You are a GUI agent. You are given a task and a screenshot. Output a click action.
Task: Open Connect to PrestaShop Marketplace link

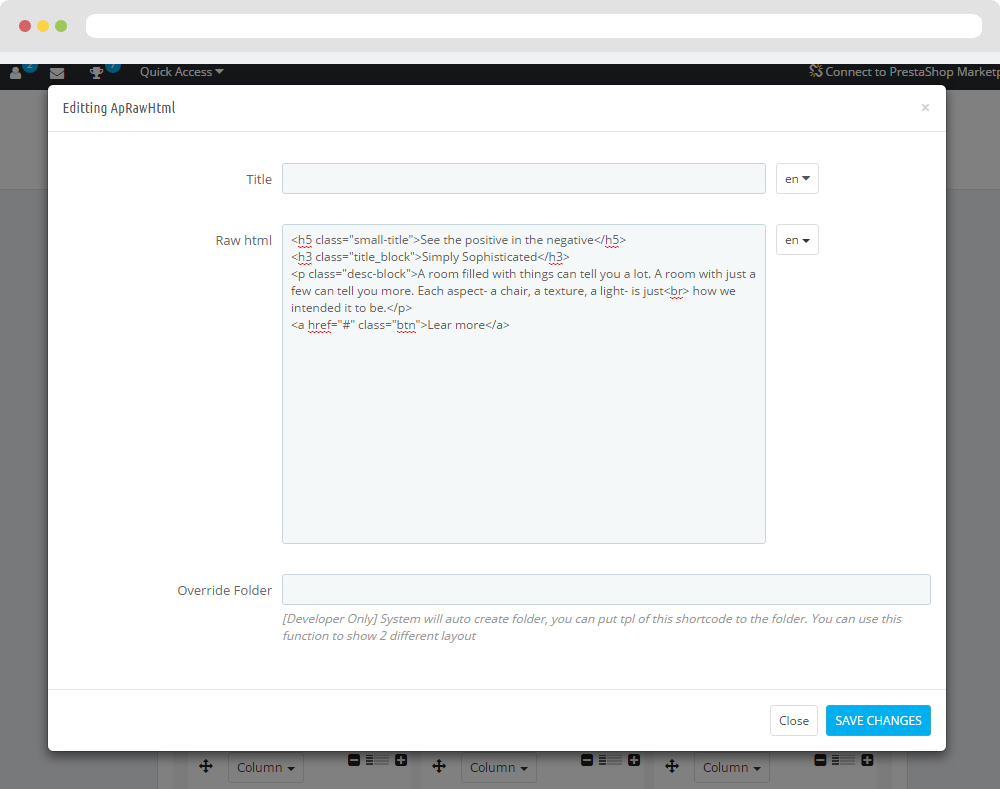pyautogui.click(x=904, y=71)
